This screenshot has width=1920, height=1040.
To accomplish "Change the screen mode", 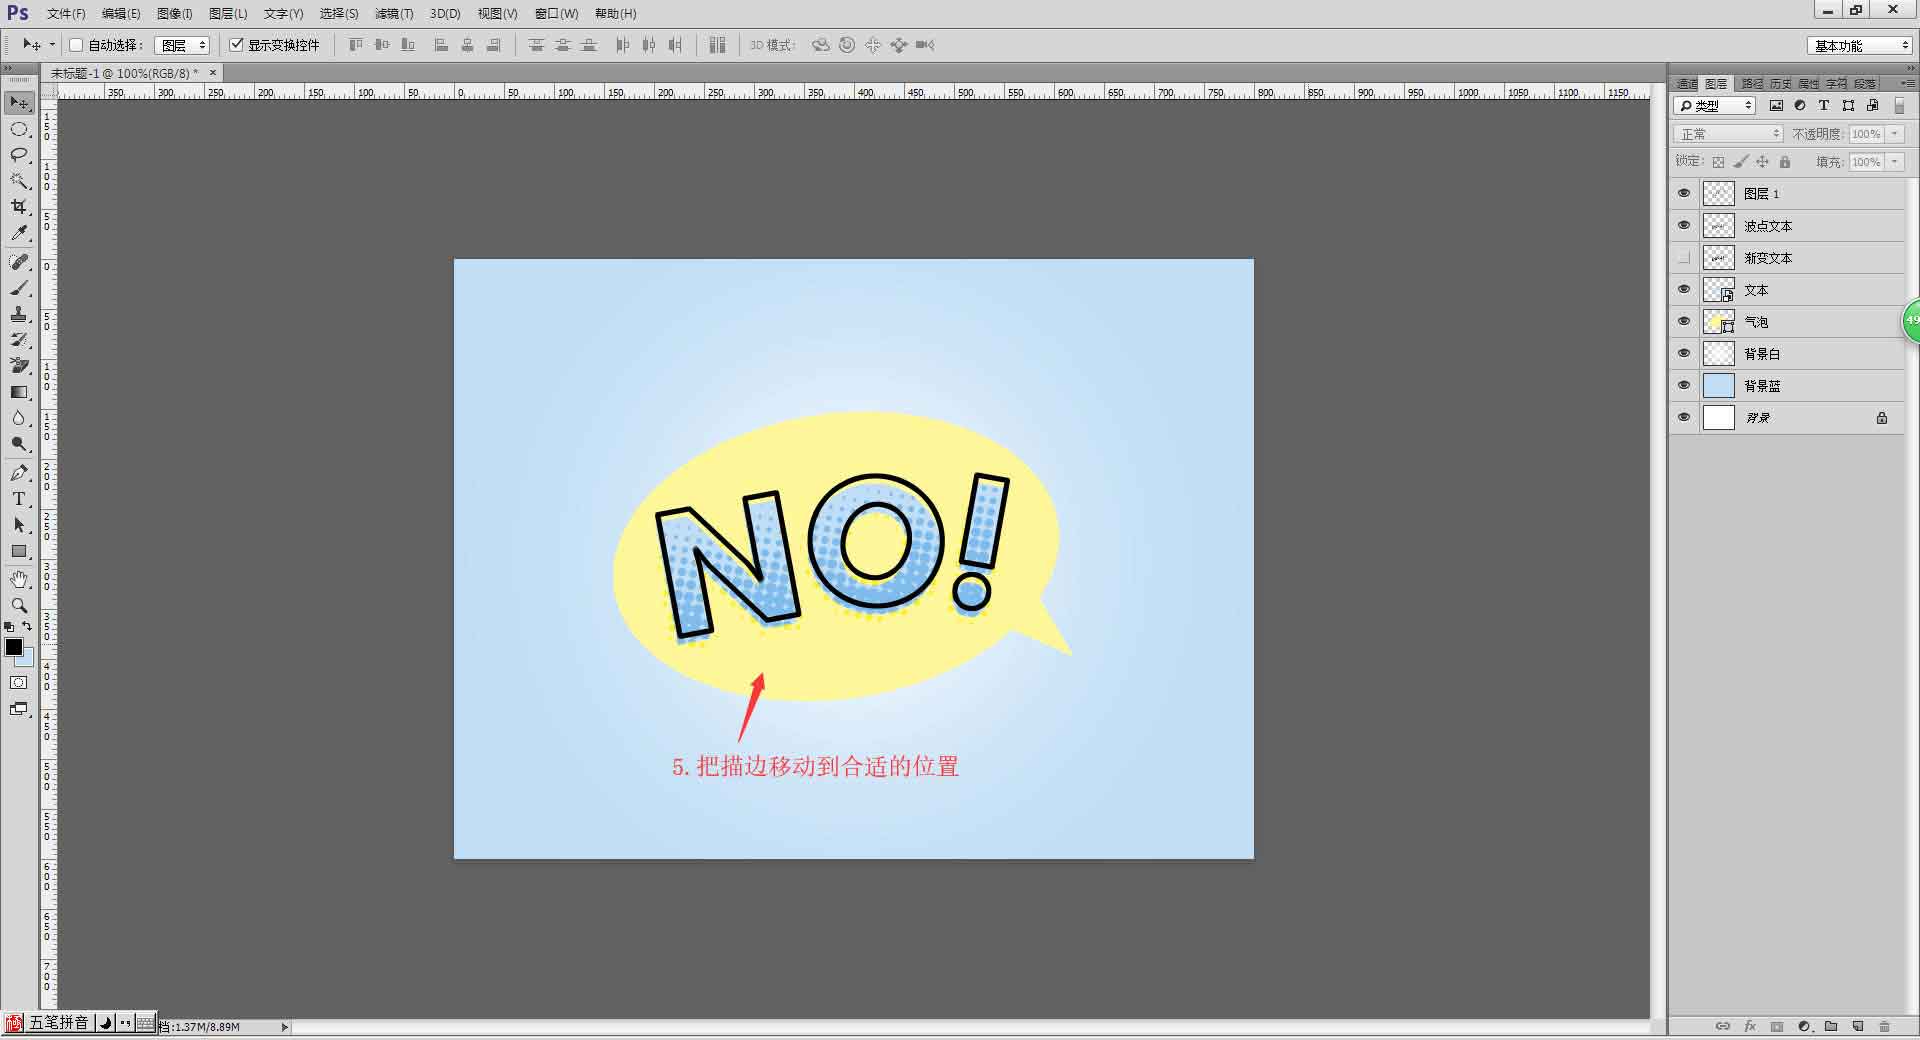I will pyautogui.click(x=19, y=709).
